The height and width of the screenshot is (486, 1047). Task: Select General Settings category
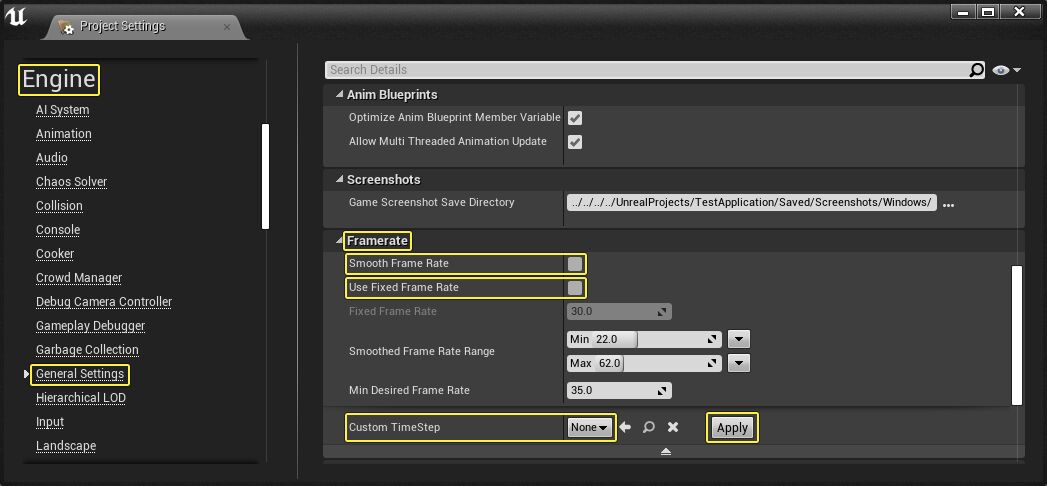coord(80,374)
